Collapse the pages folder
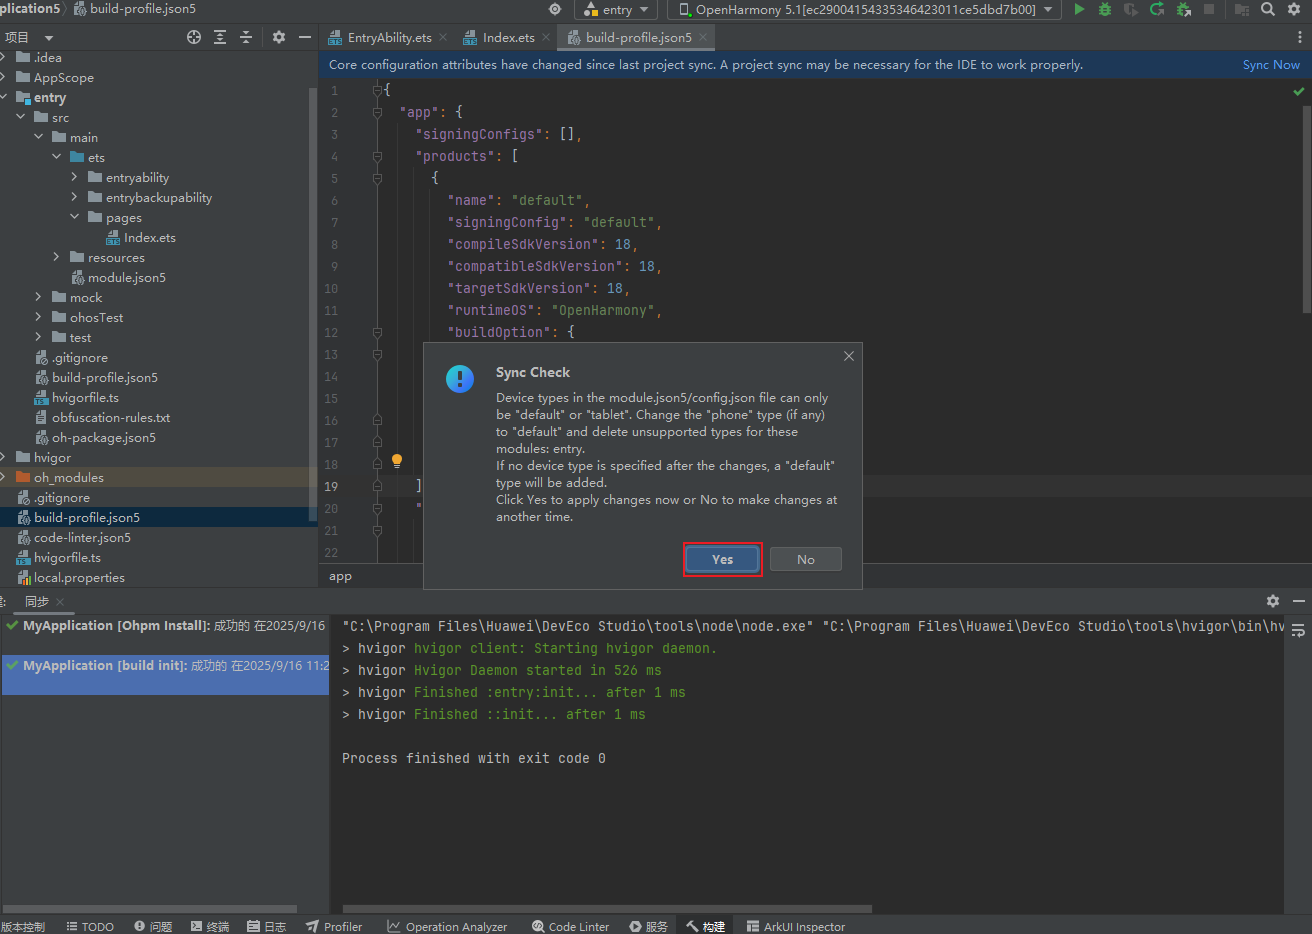 [x=75, y=217]
